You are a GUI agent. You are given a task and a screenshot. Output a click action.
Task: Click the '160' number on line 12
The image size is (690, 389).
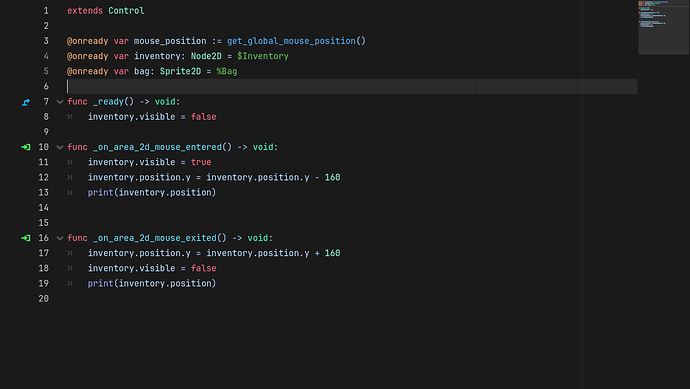[332, 177]
